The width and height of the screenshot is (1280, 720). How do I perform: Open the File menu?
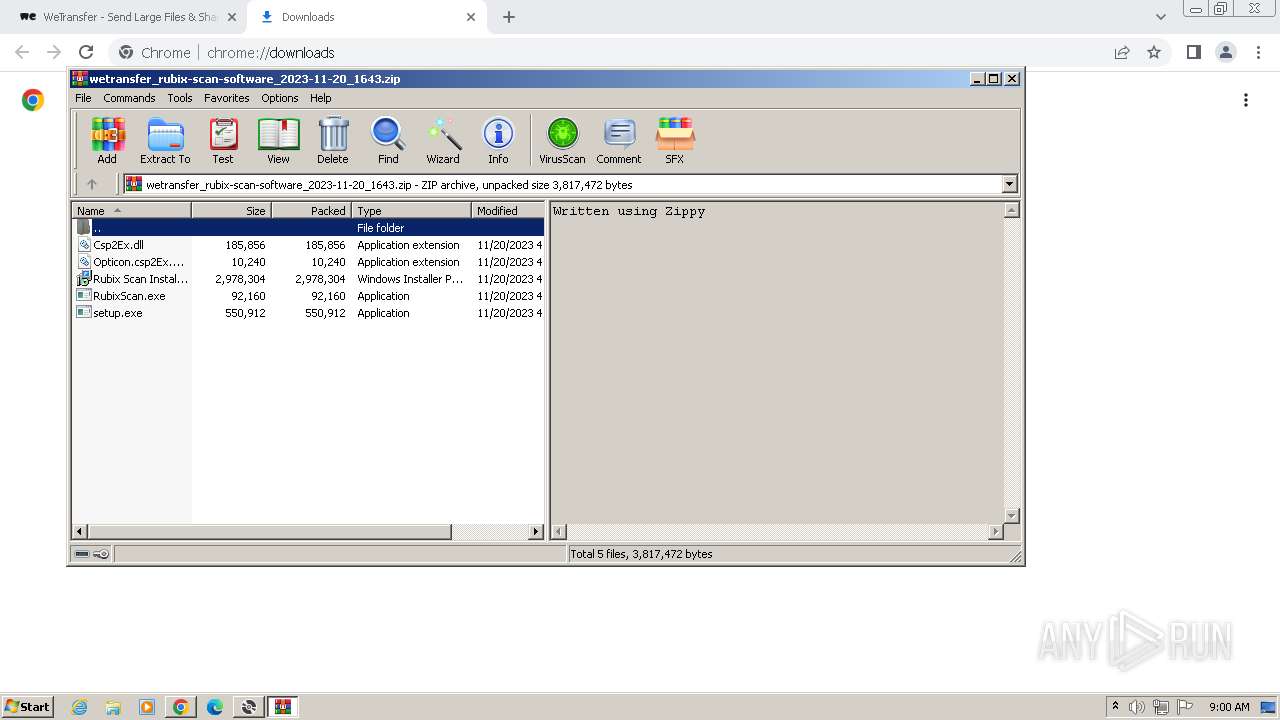coord(83,98)
